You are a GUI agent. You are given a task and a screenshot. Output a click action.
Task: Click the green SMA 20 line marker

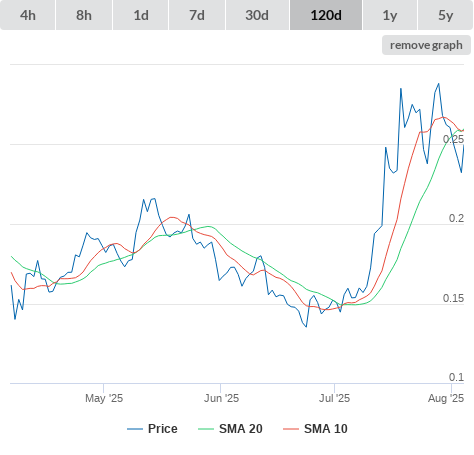click(206, 429)
